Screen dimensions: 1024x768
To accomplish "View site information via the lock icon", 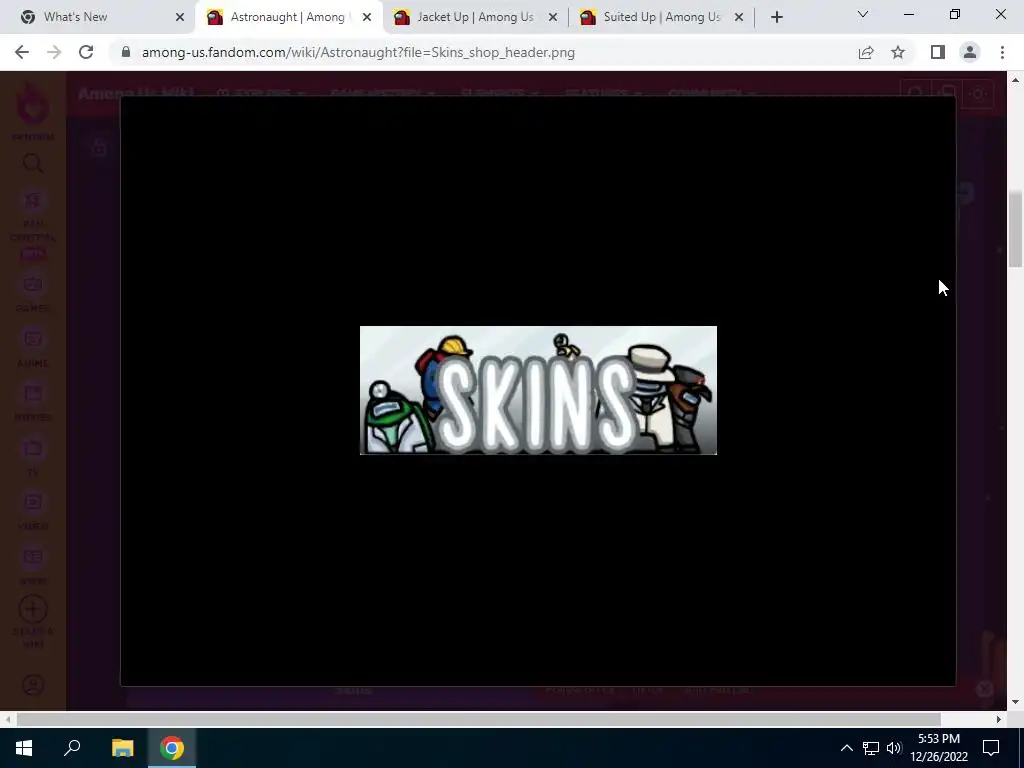I will 126,52.
